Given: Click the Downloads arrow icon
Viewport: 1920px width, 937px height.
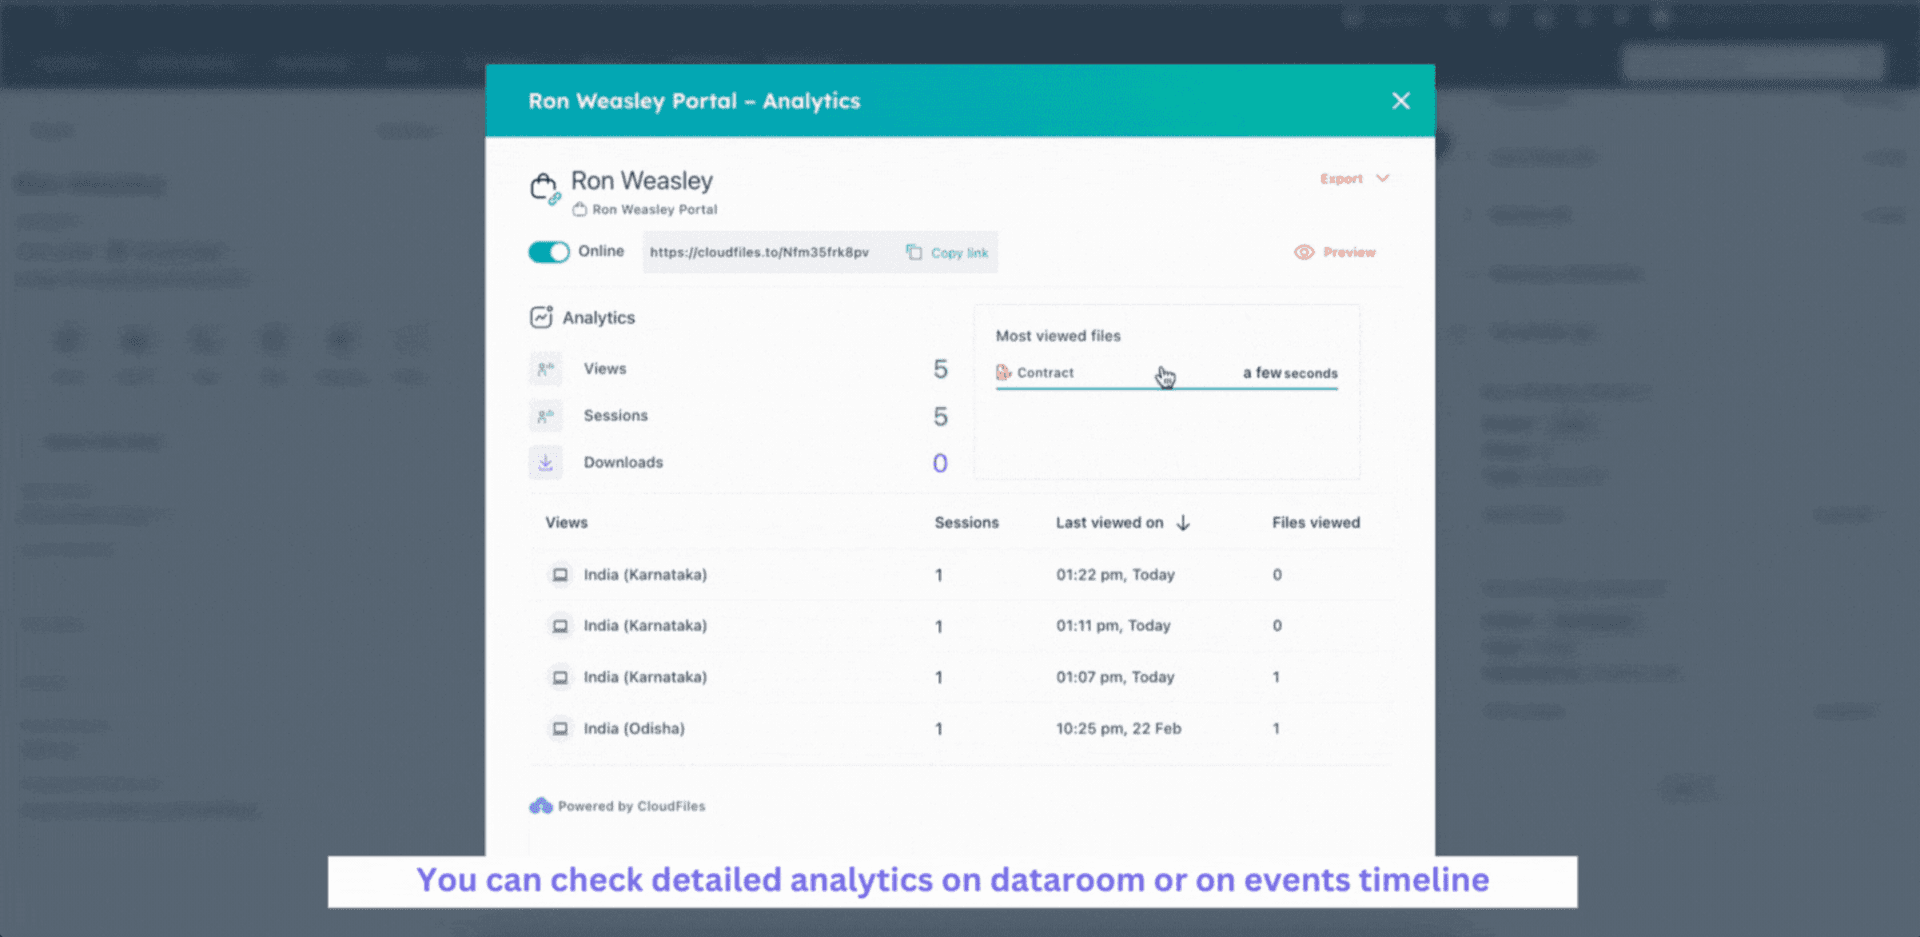Looking at the screenshot, I should tap(545, 463).
